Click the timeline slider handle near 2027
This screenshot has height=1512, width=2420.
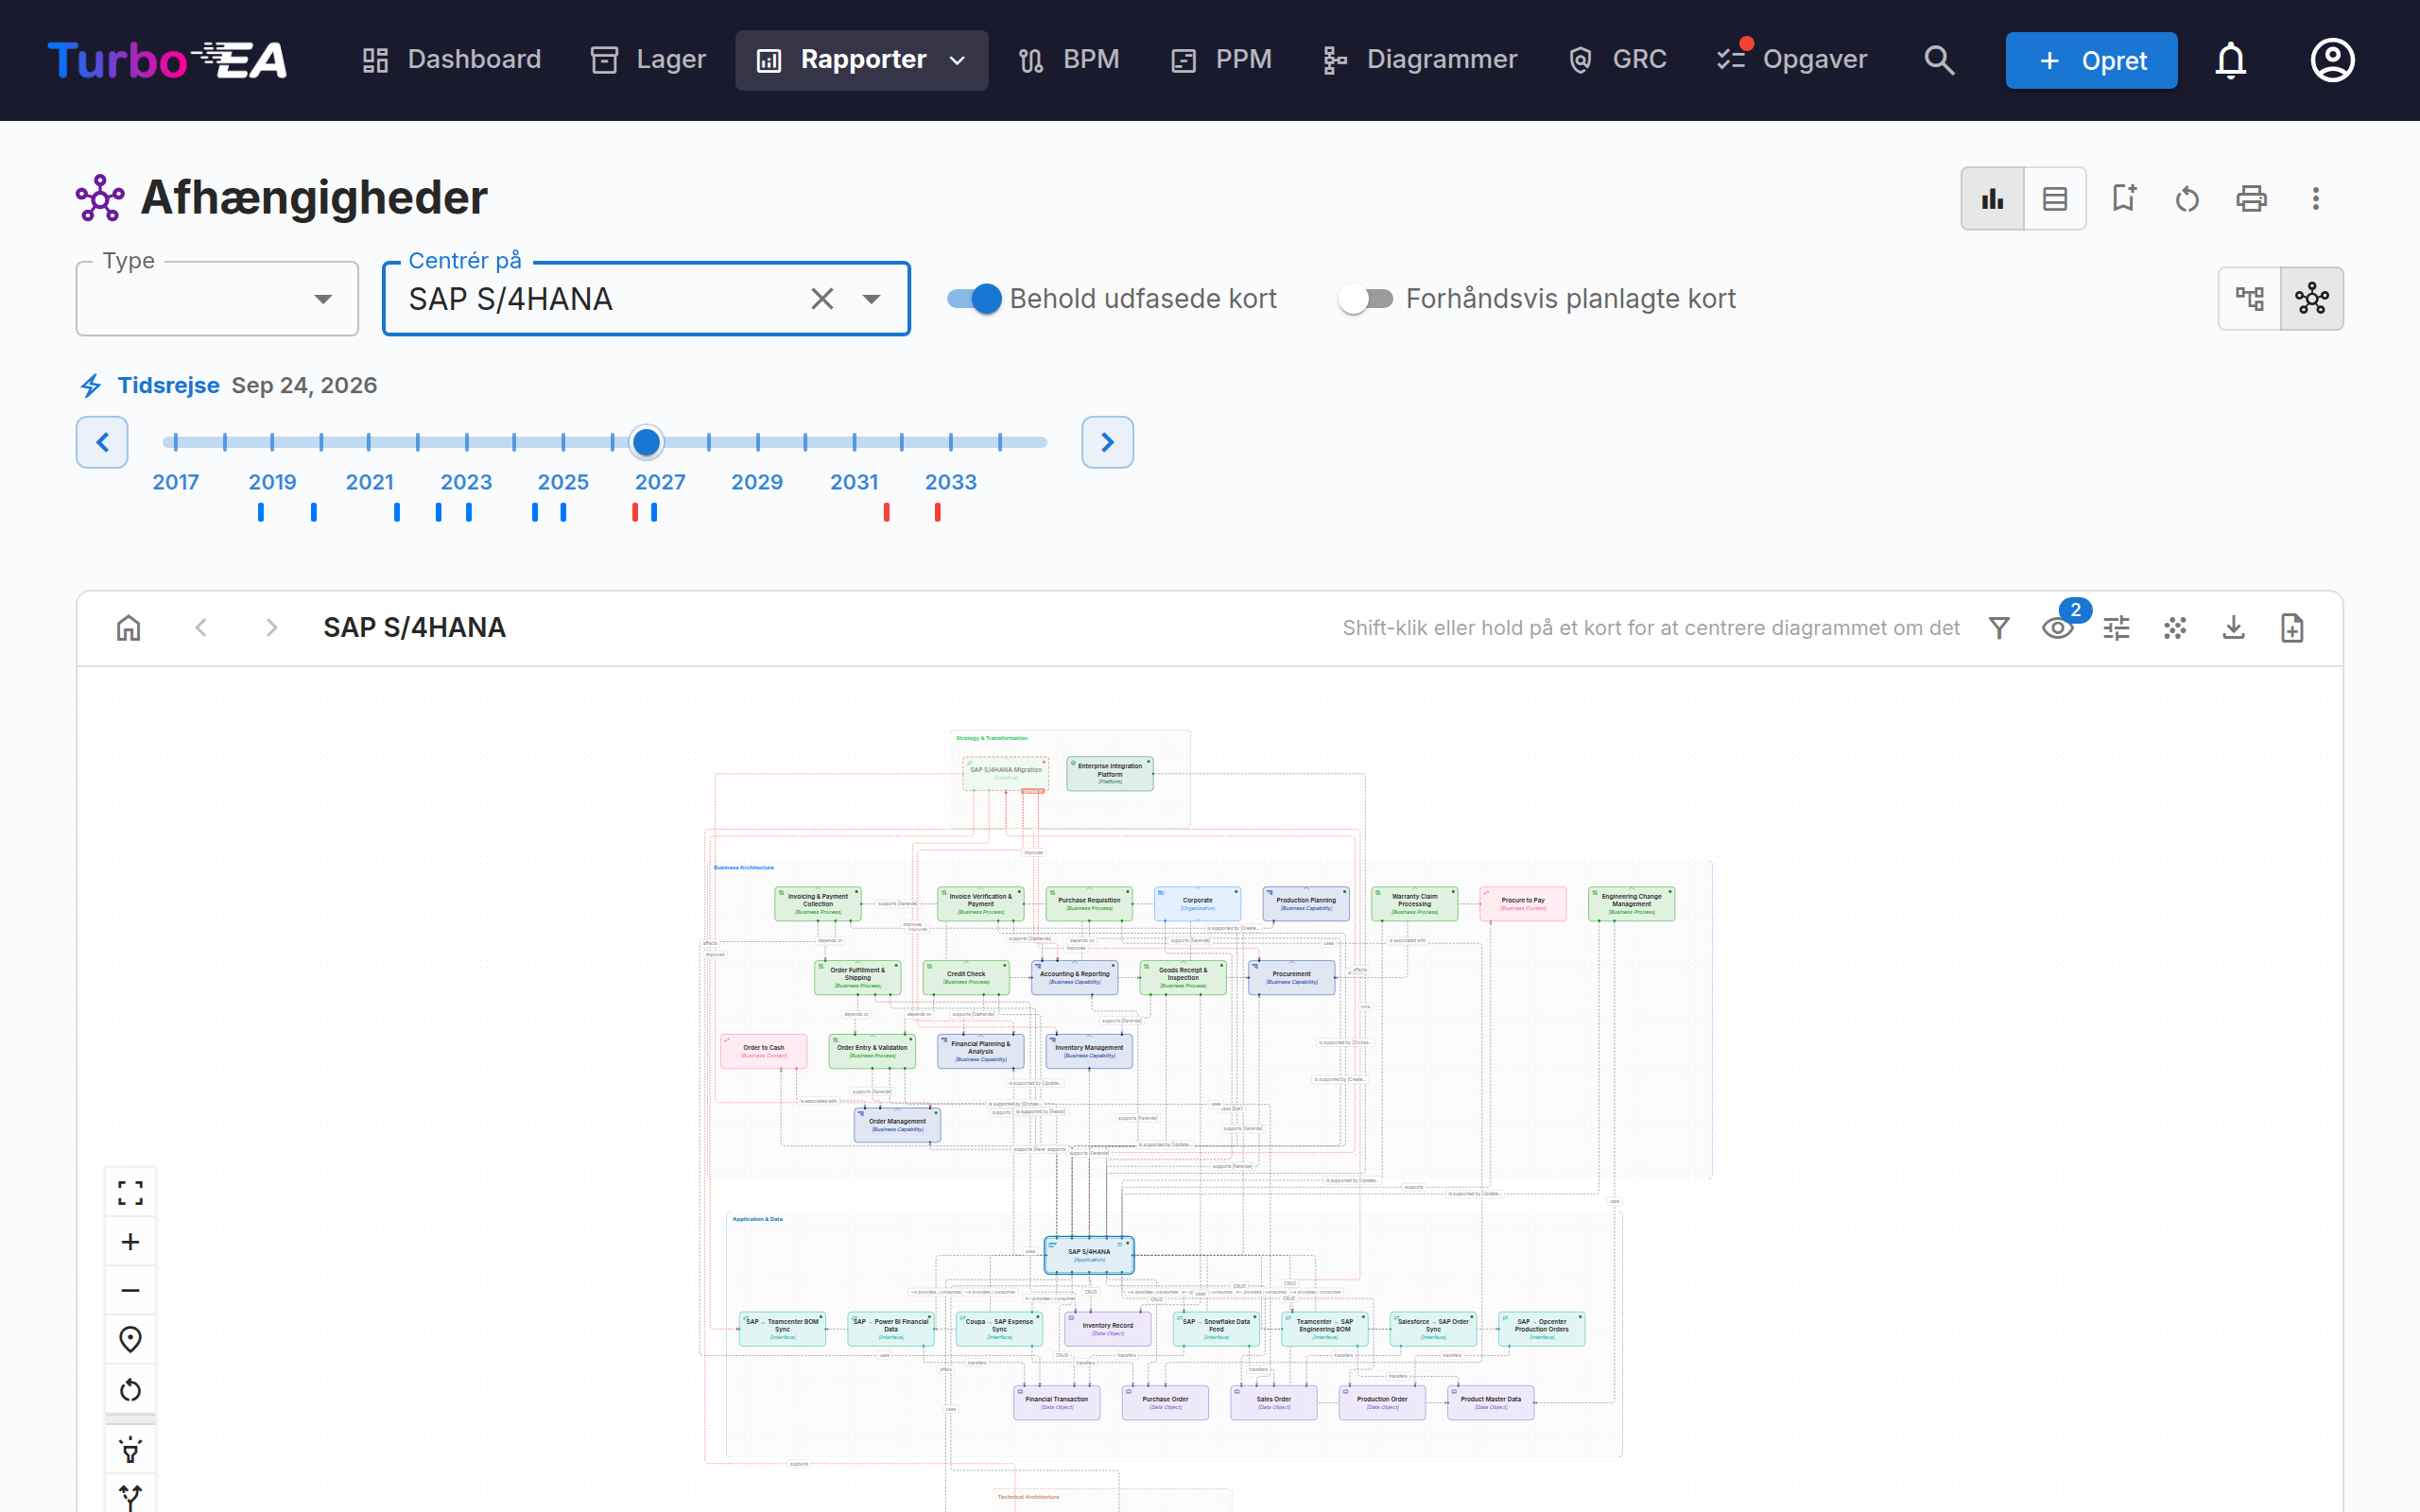pos(647,441)
